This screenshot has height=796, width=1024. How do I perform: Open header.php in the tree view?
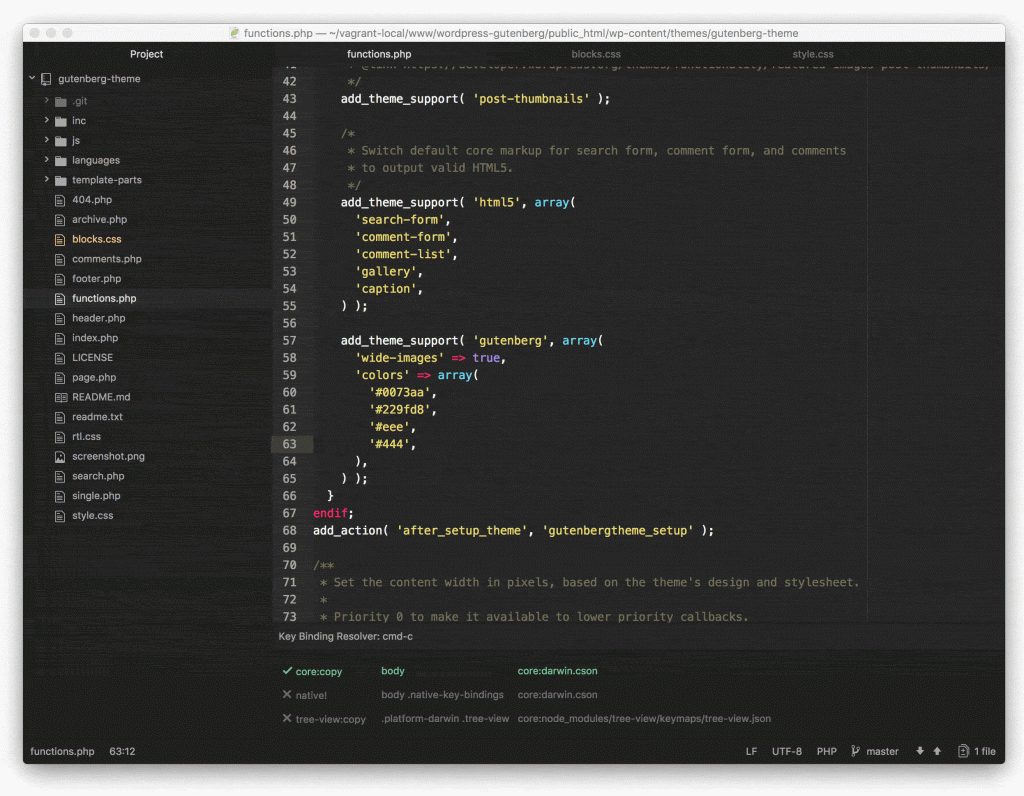tap(98, 318)
